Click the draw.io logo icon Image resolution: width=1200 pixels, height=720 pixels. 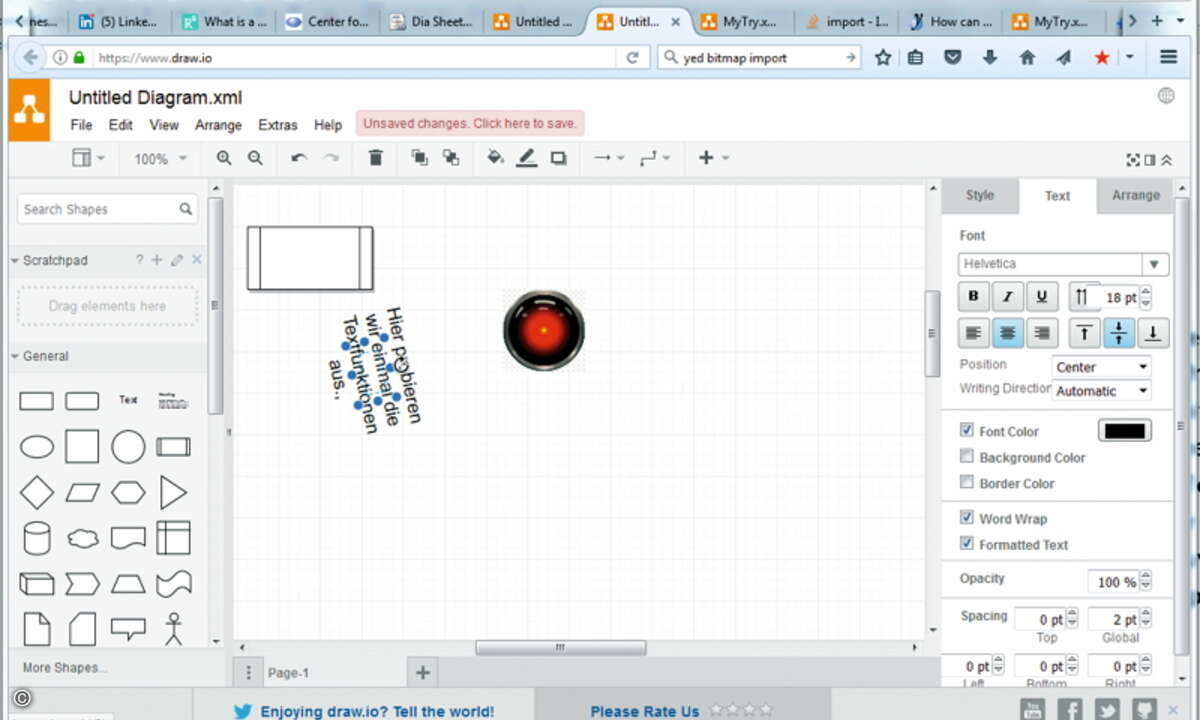[x=29, y=110]
